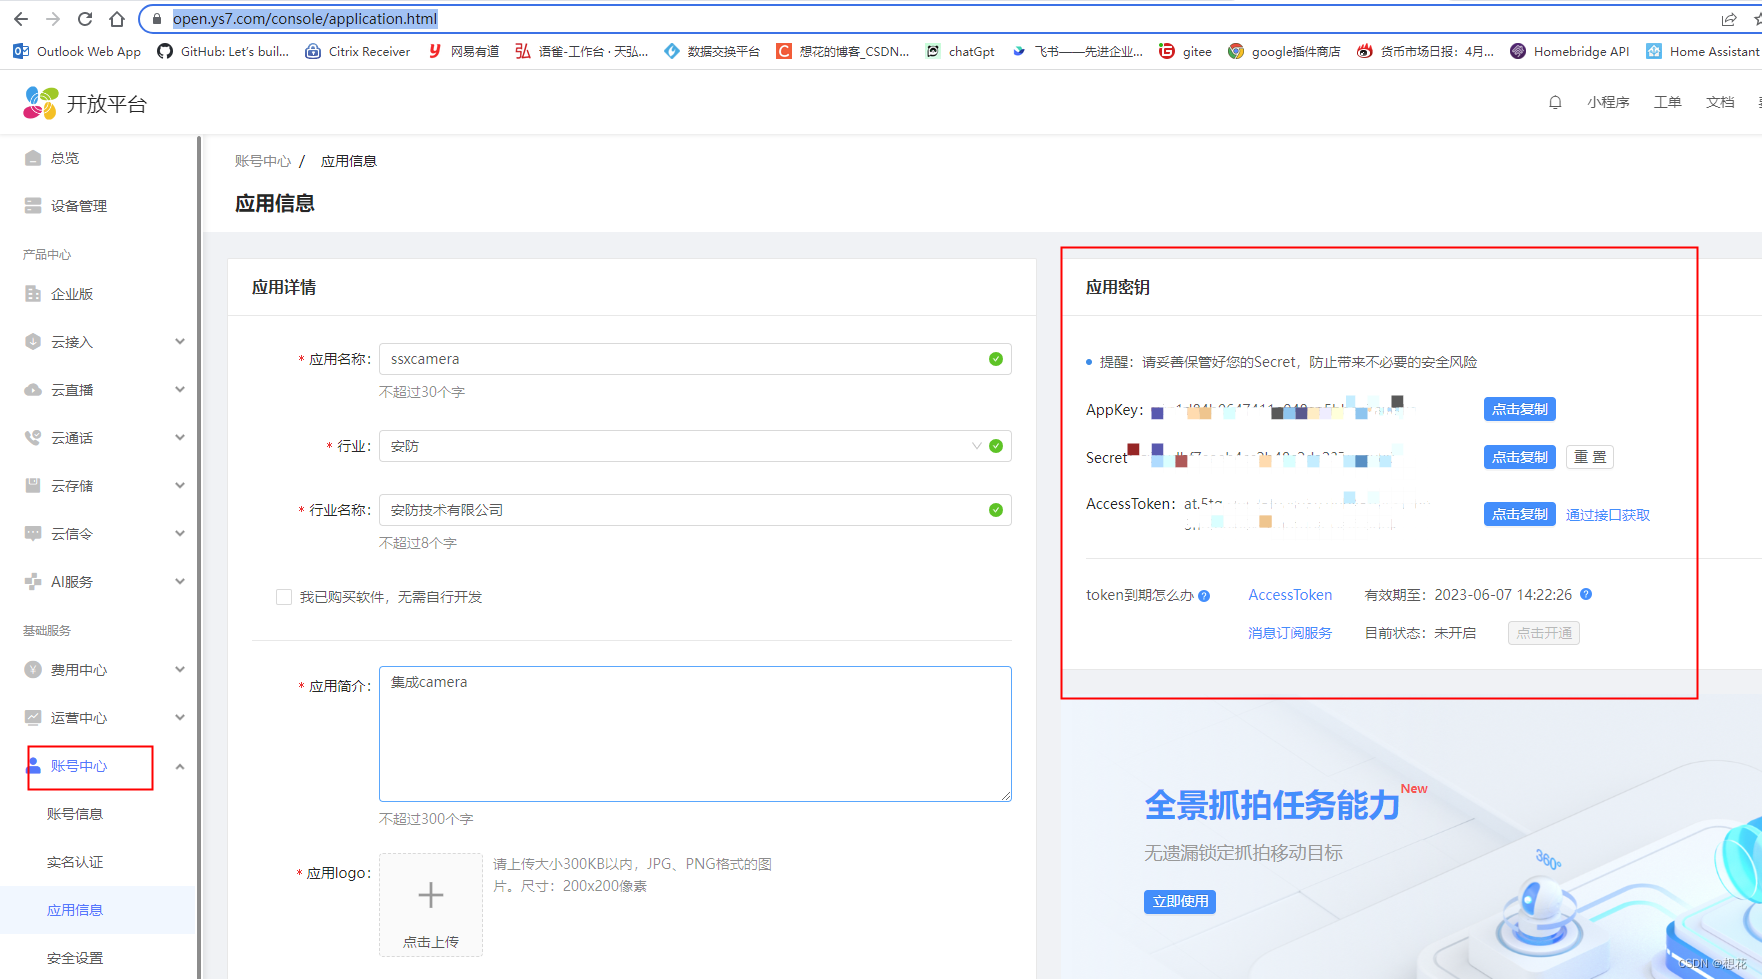The height and width of the screenshot is (979, 1762).
Task: Open the 行业 dropdown showing 安防
Action: pyautogui.click(x=695, y=446)
